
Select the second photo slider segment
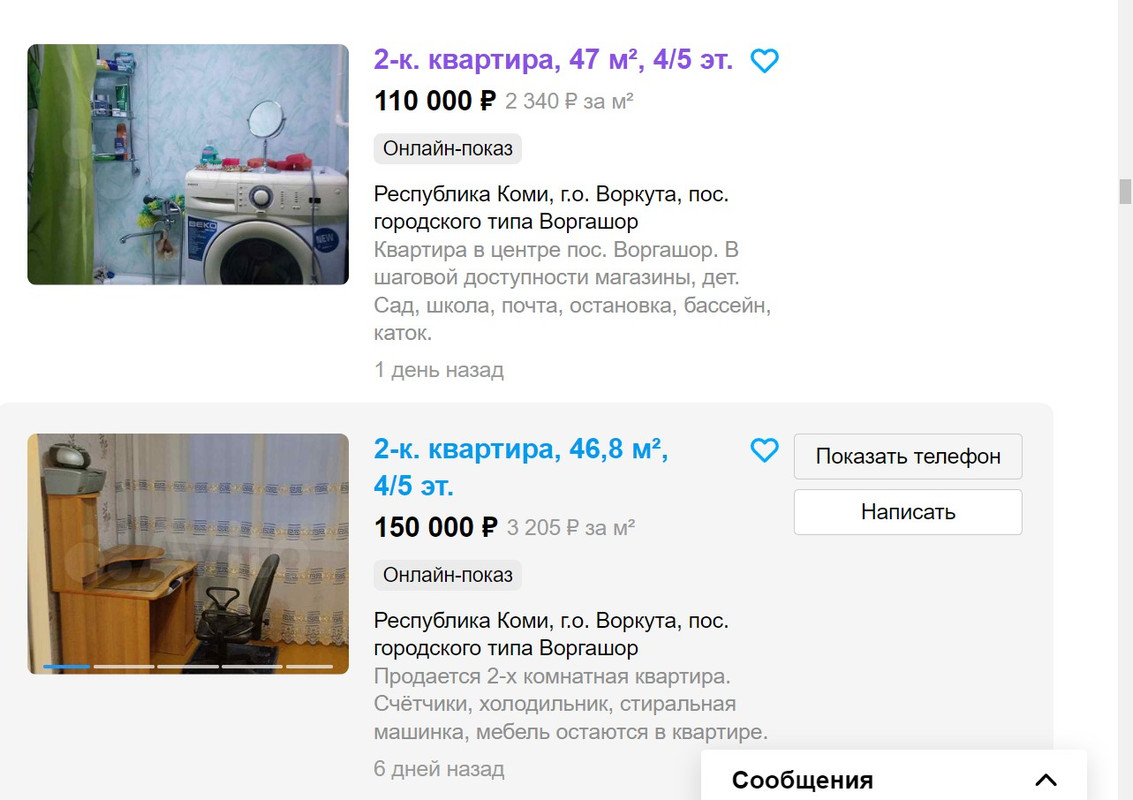tap(124, 666)
